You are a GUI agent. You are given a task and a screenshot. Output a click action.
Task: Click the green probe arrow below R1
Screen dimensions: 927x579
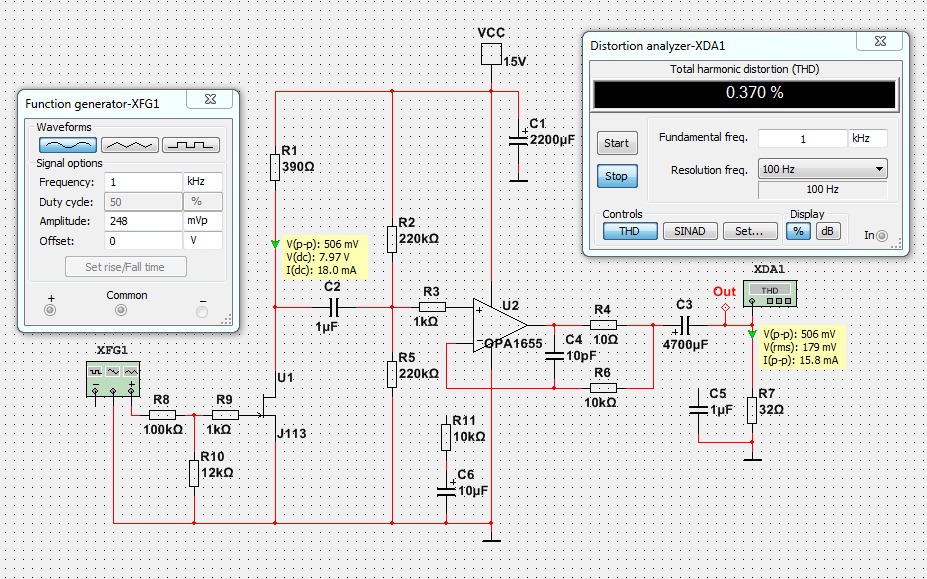(275, 244)
